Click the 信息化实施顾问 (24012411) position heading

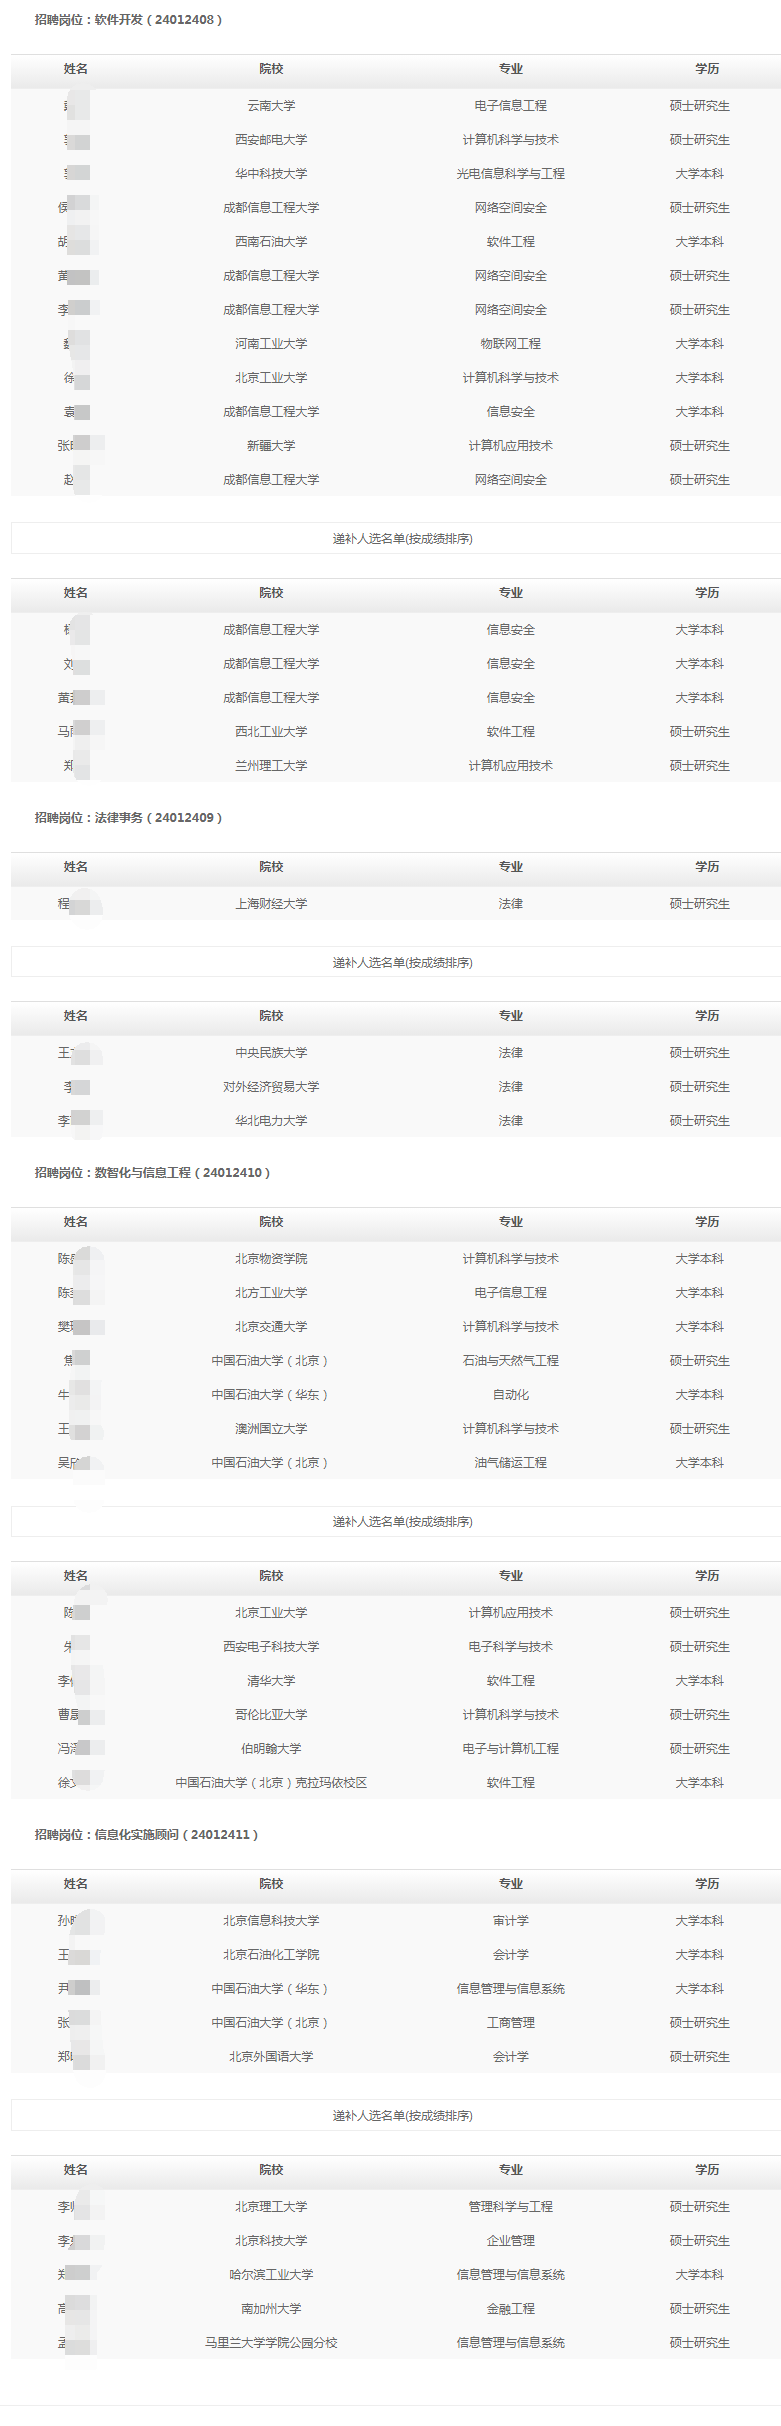click(146, 1835)
